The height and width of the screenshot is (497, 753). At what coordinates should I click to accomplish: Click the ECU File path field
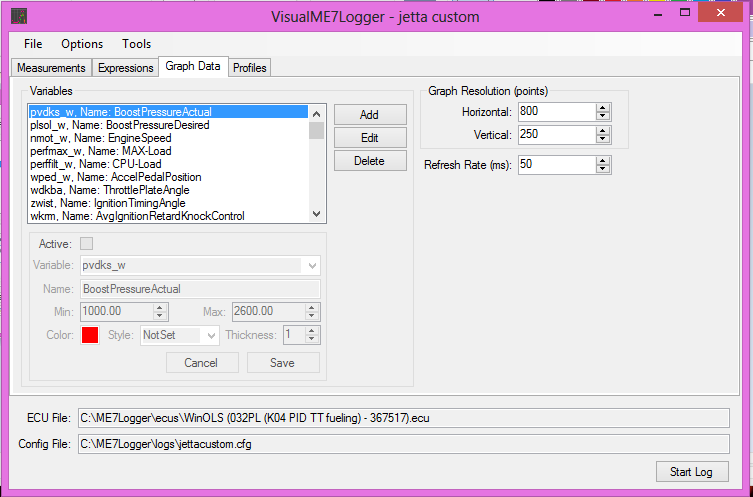tap(403, 418)
